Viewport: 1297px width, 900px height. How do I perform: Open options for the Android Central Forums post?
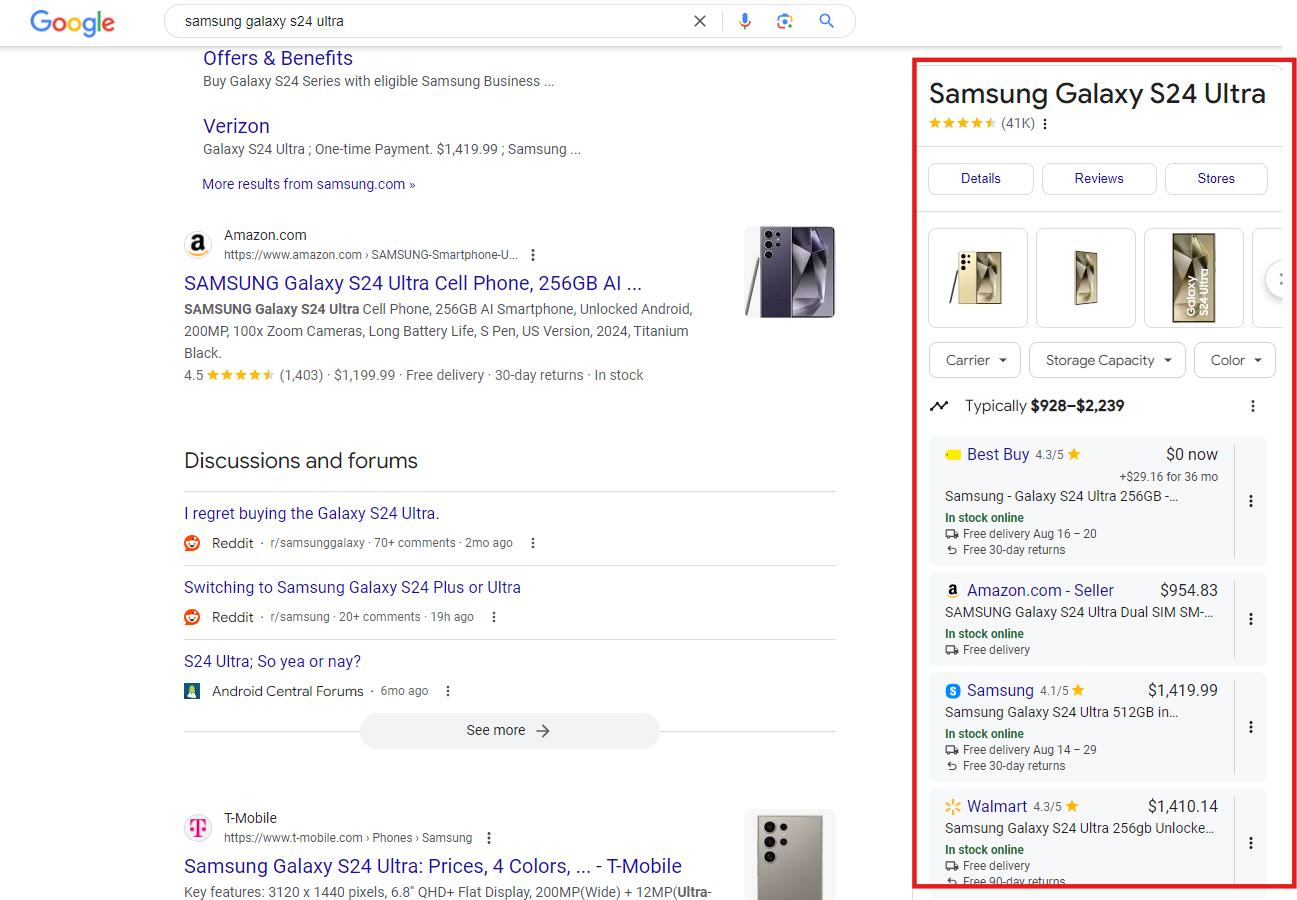(x=448, y=691)
